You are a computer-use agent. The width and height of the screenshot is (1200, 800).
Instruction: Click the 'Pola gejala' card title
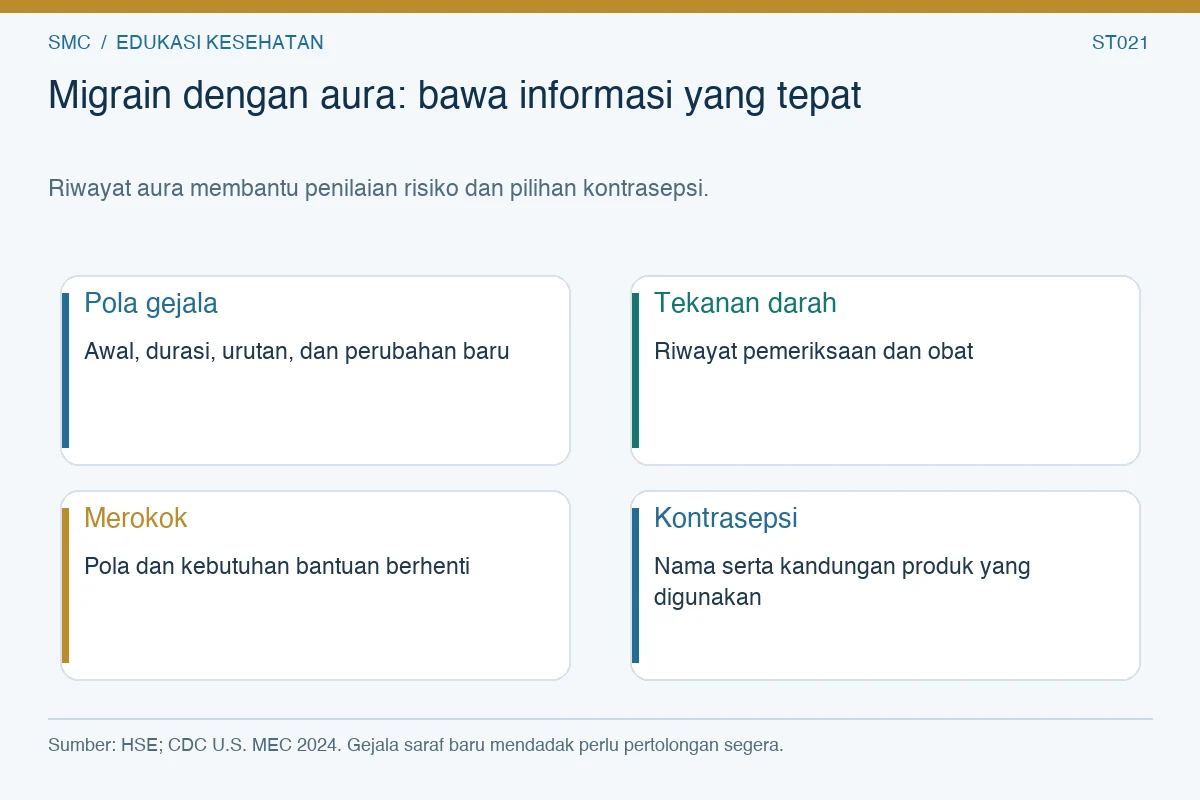click(x=151, y=303)
